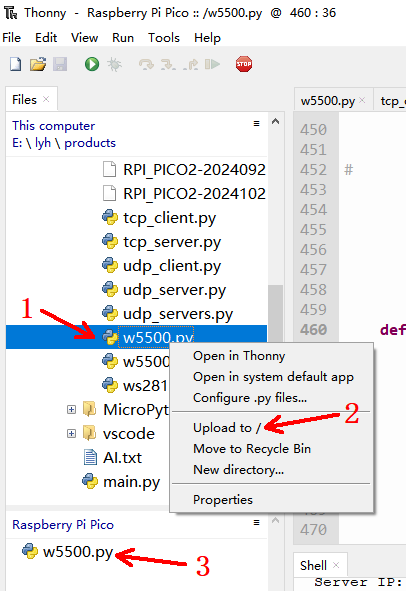
Task: Expand the MicroPyt folder tree node
Action: [x=71, y=409]
